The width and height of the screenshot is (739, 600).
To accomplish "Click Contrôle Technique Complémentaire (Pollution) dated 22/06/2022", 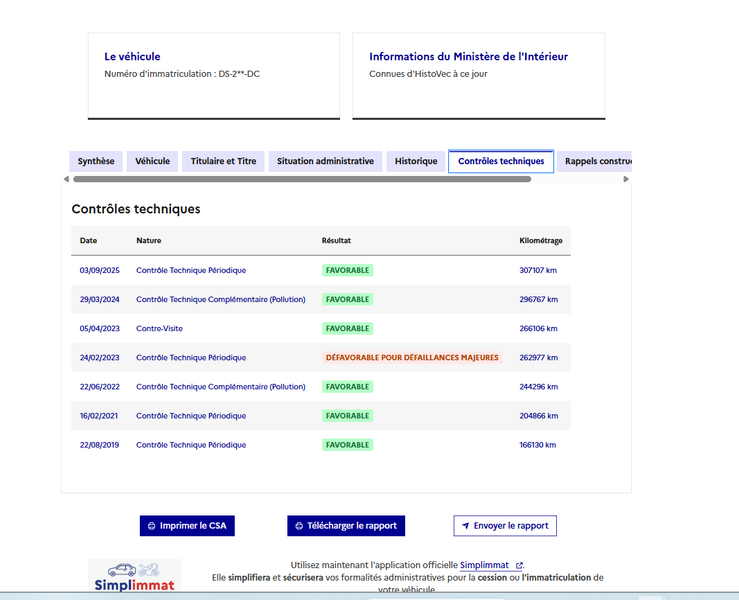I will 221,386.
